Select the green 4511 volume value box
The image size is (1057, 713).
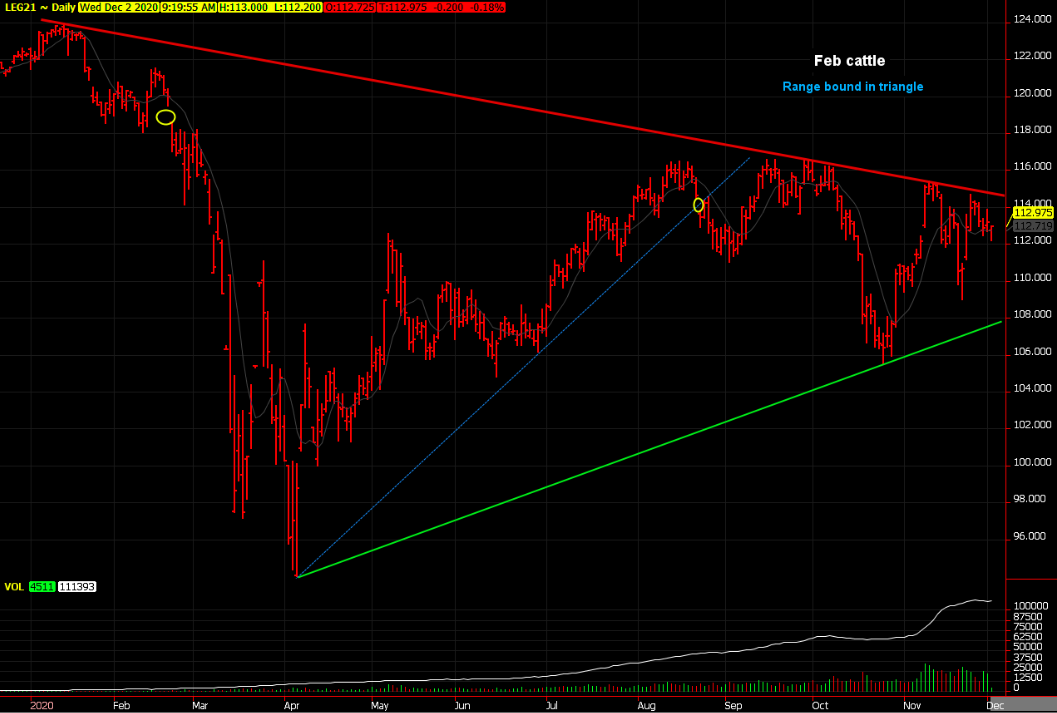coord(42,587)
